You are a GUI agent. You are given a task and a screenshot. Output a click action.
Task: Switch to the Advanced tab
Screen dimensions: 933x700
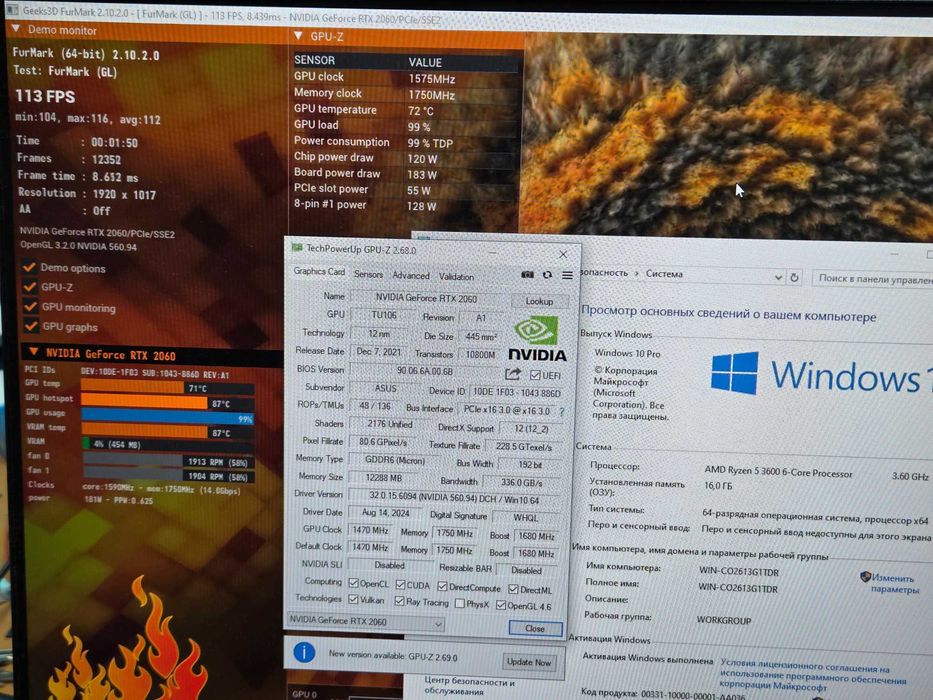coord(411,276)
